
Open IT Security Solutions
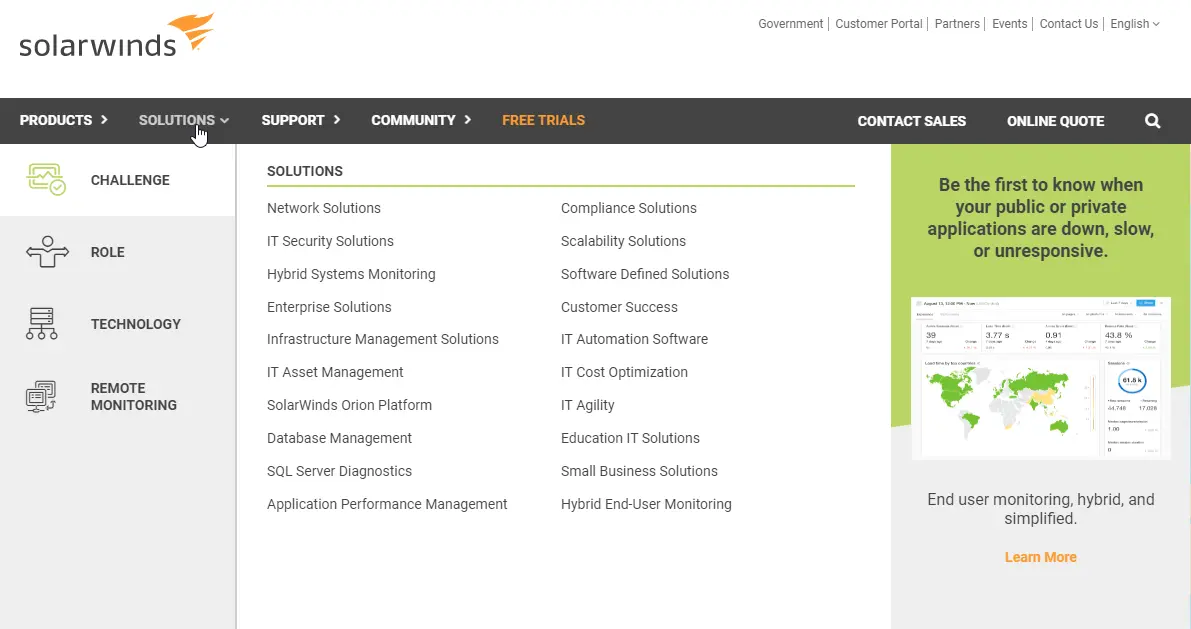pos(330,241)
